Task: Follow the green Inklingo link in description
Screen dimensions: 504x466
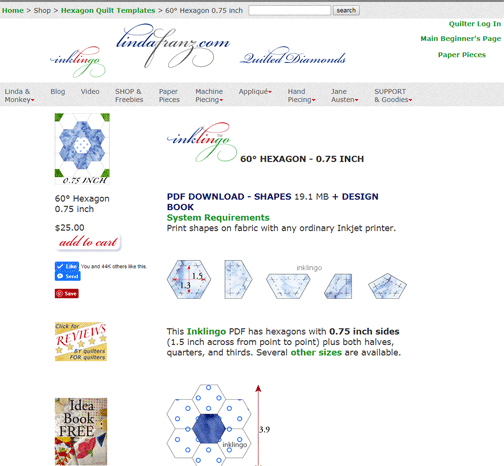Action: [x=206, y=331]
